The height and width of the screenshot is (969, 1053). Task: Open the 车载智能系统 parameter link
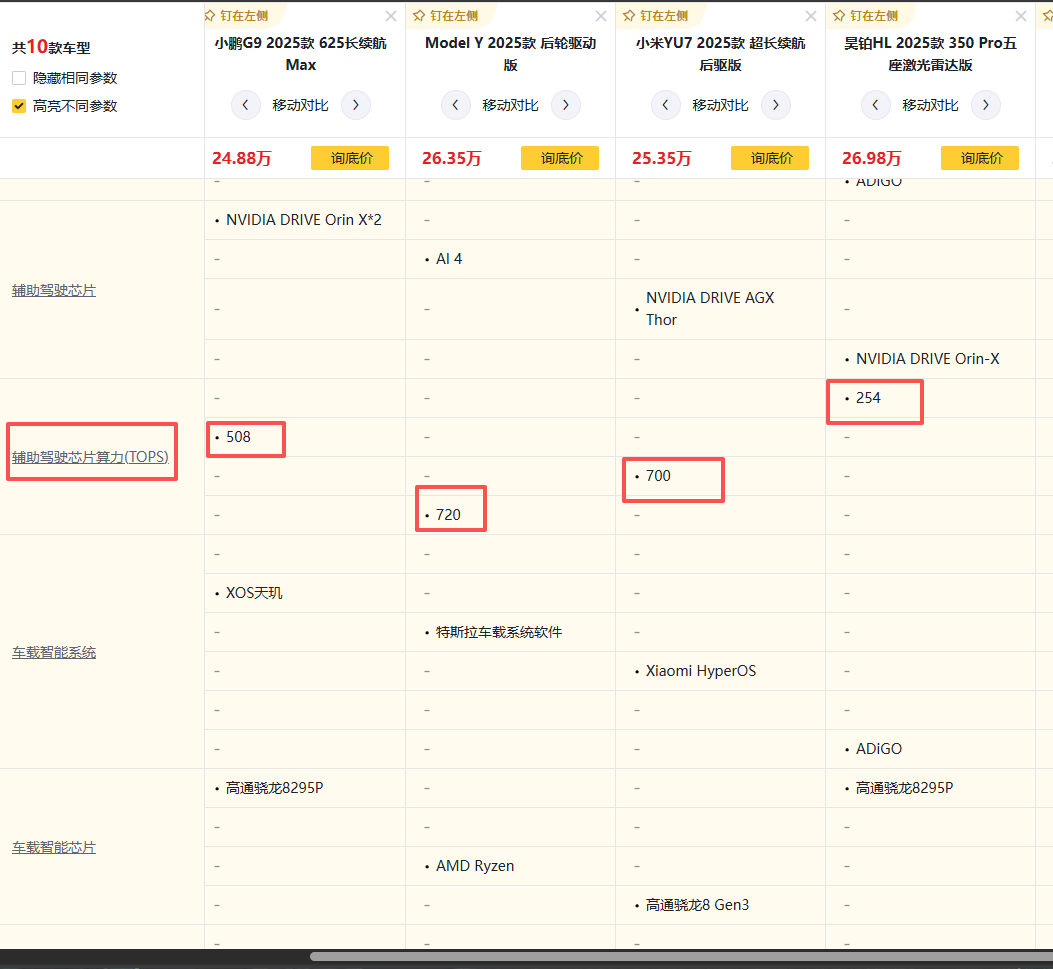[x=54, y=652]
